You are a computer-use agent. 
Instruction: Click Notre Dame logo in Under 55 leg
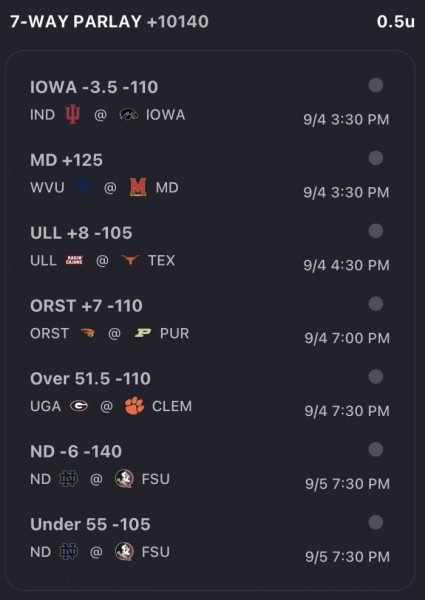(69, 552)
